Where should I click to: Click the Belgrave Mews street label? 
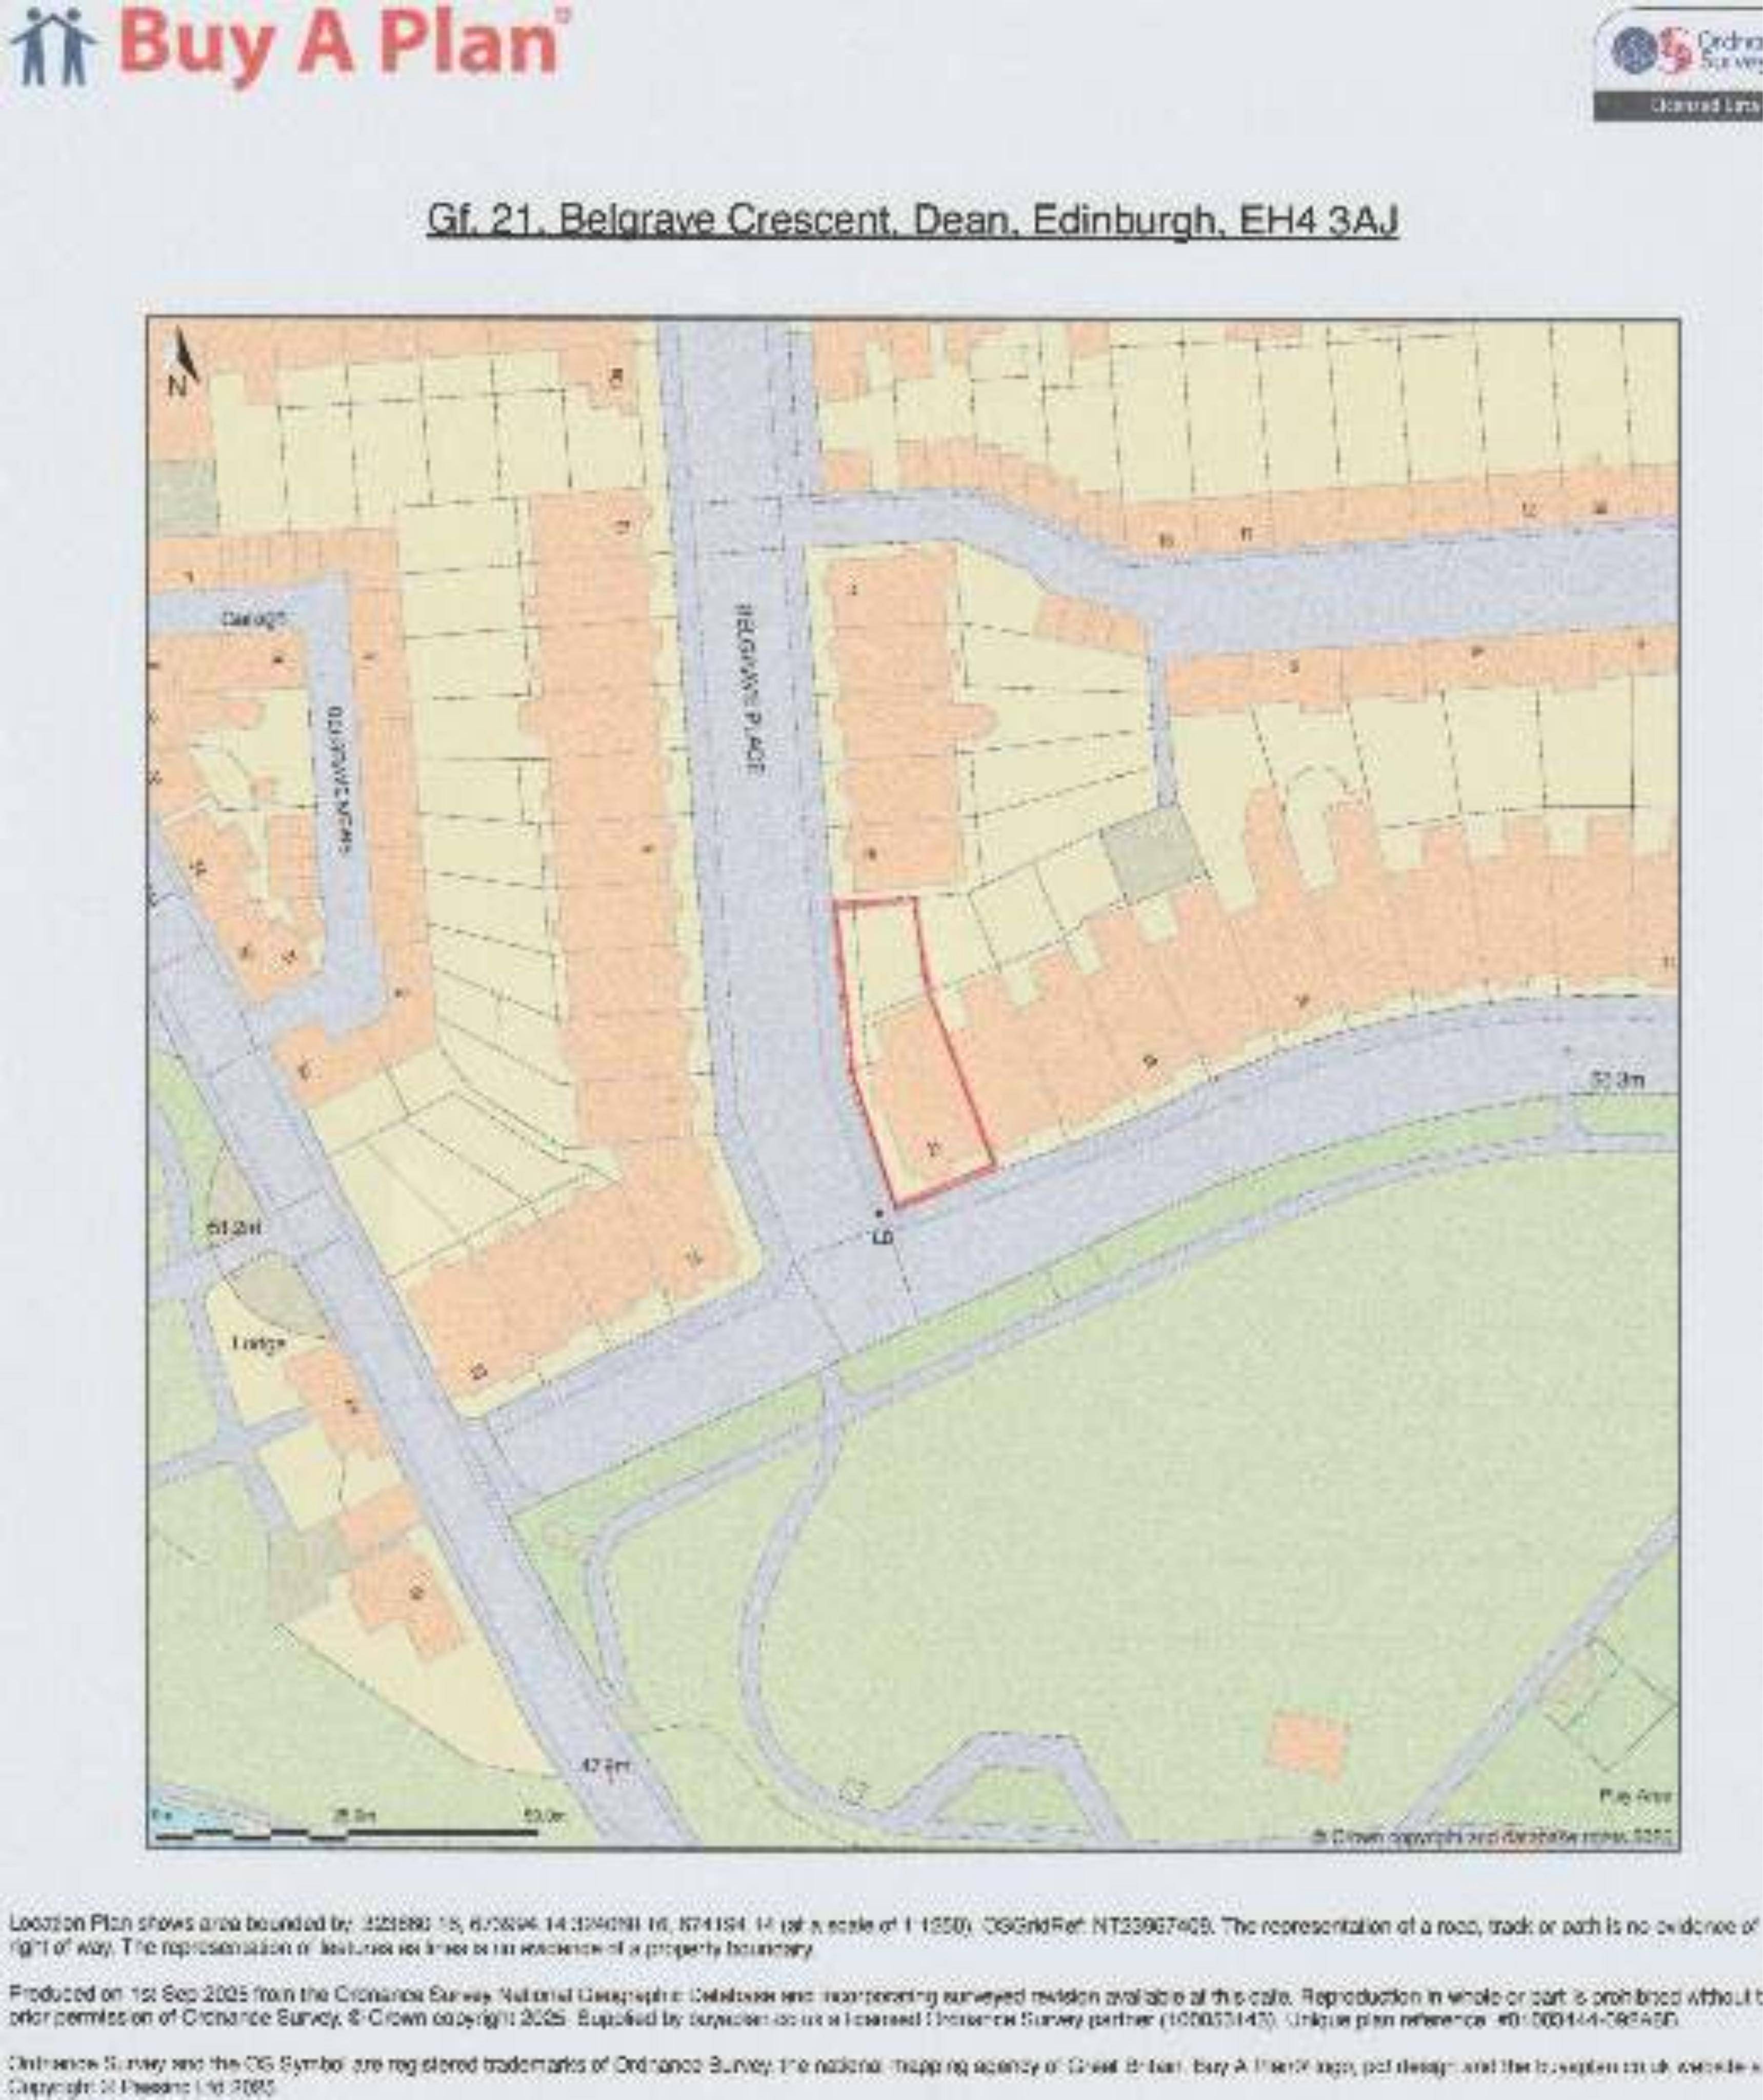340,780
